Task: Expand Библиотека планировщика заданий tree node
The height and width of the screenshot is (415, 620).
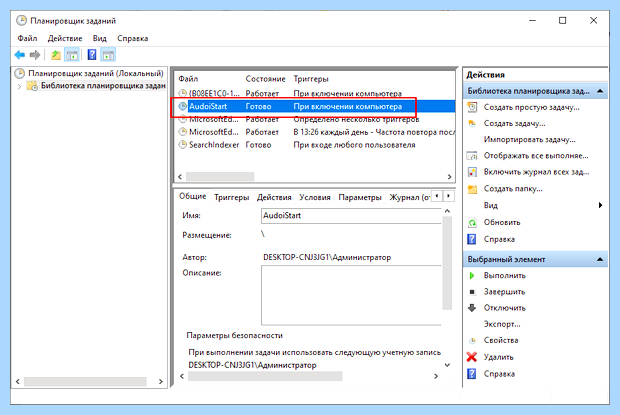Action: (x=19, y=86)
